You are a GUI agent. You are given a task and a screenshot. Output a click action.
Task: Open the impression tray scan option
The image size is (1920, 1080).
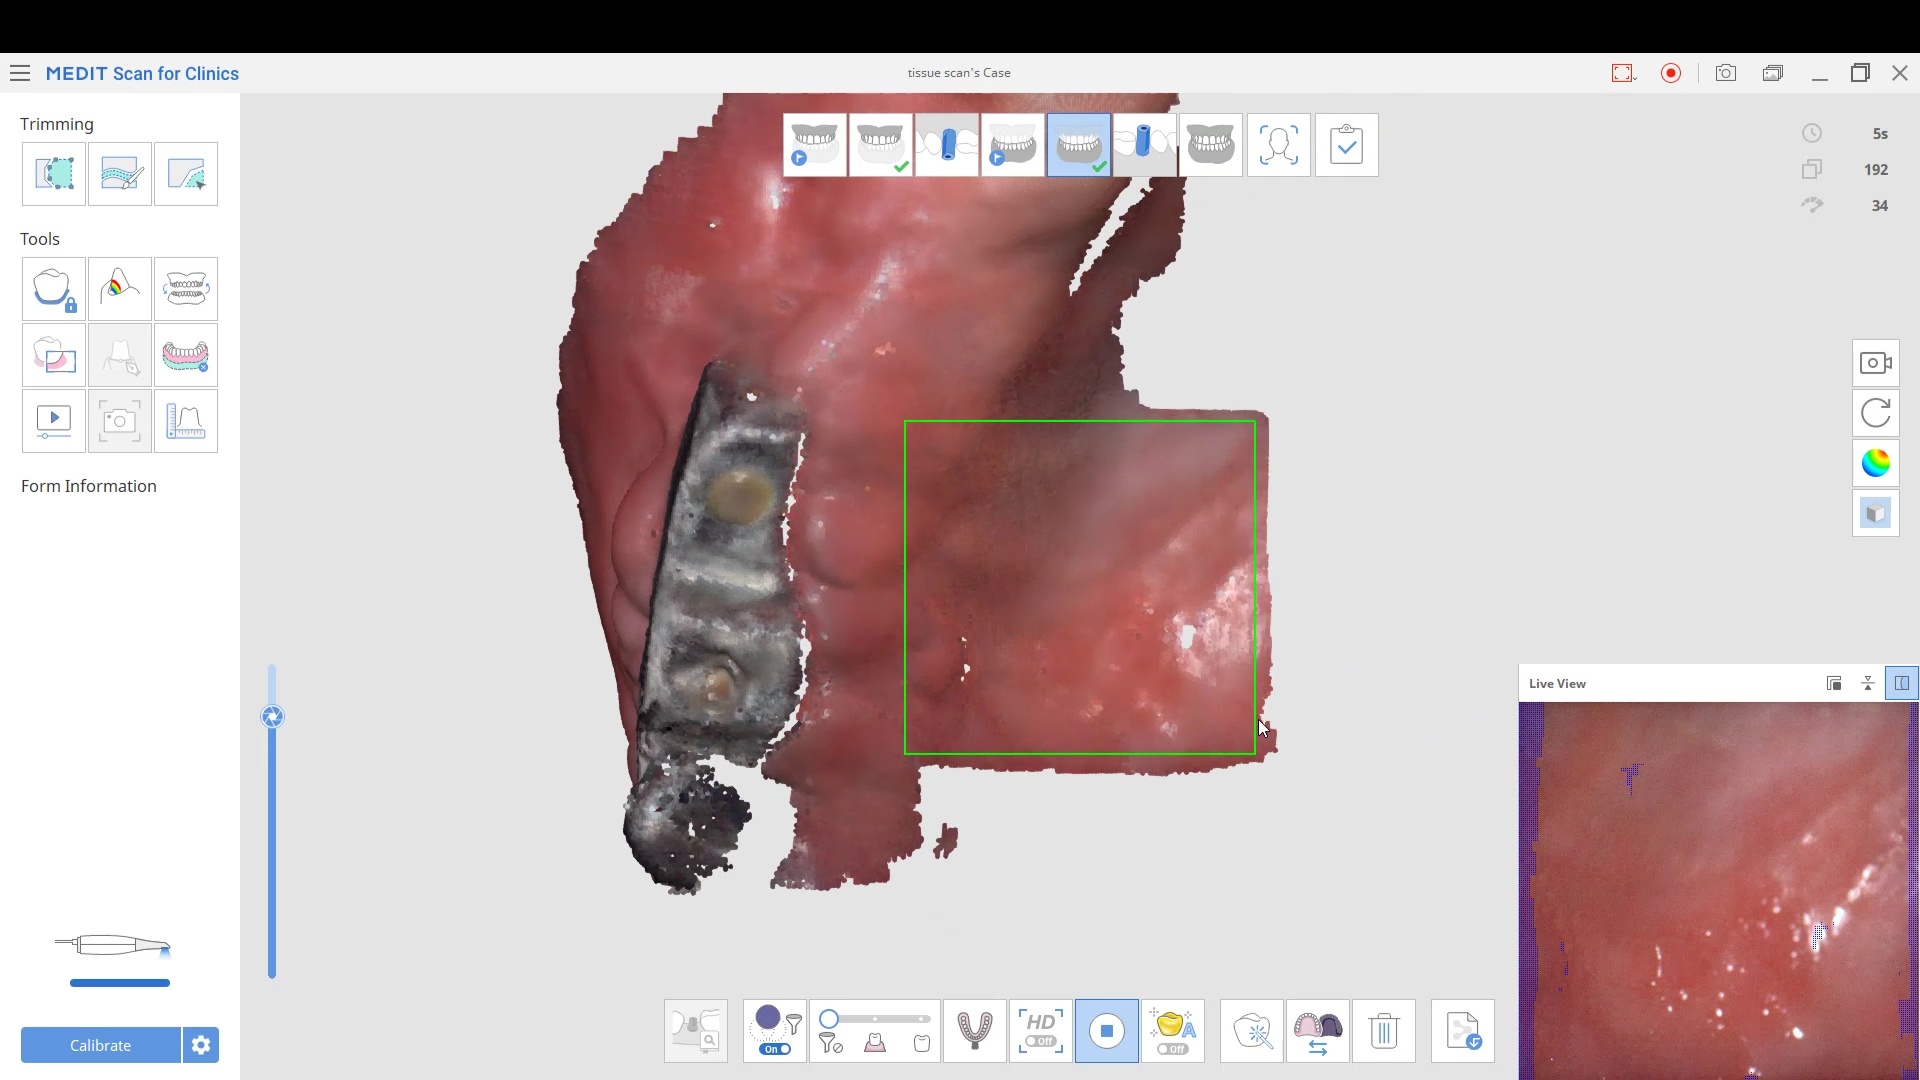[975, 1031]
